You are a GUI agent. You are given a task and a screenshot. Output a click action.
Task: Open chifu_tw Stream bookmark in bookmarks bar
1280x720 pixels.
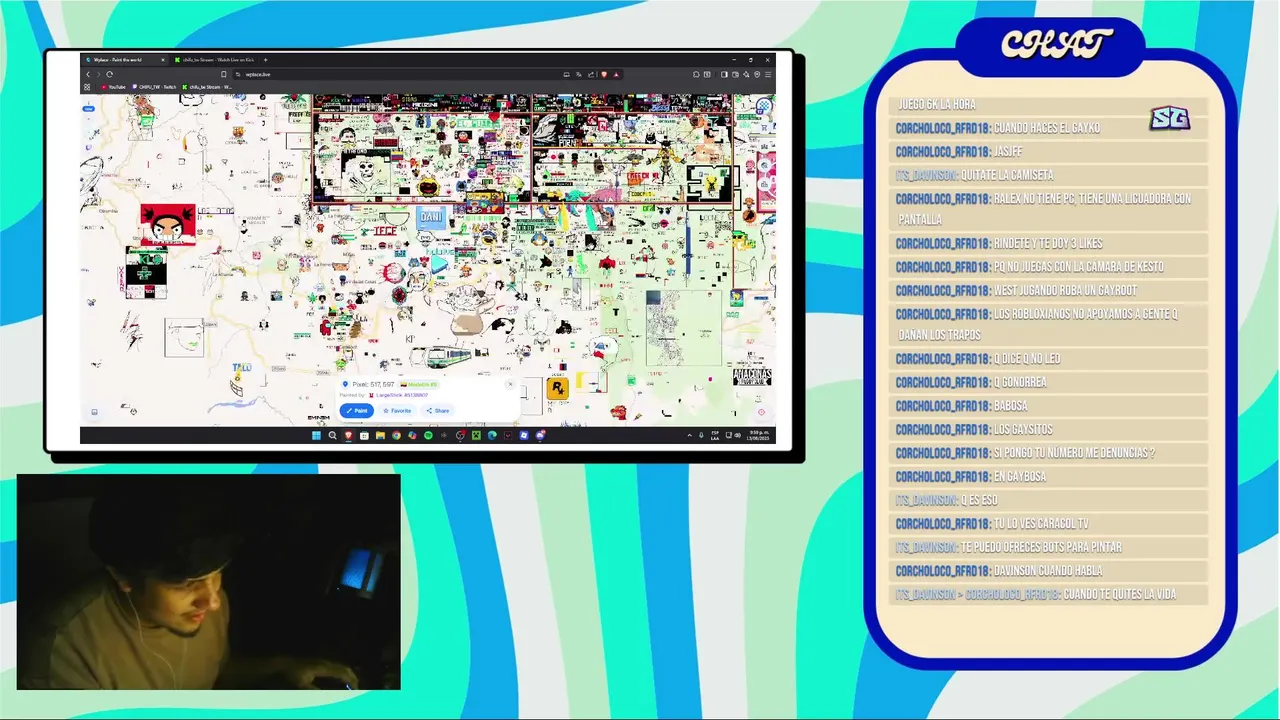208,87
